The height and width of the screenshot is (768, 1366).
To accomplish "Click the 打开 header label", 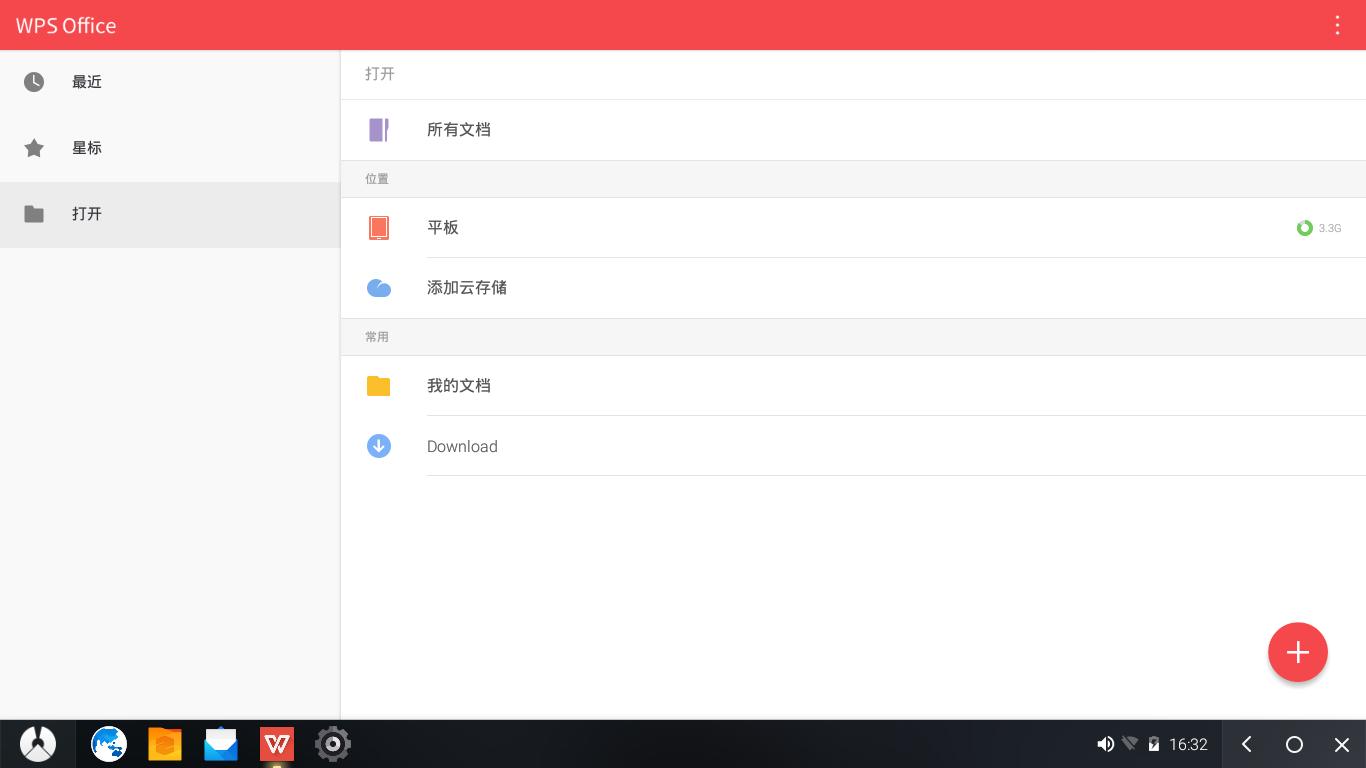I will [380, 74].
